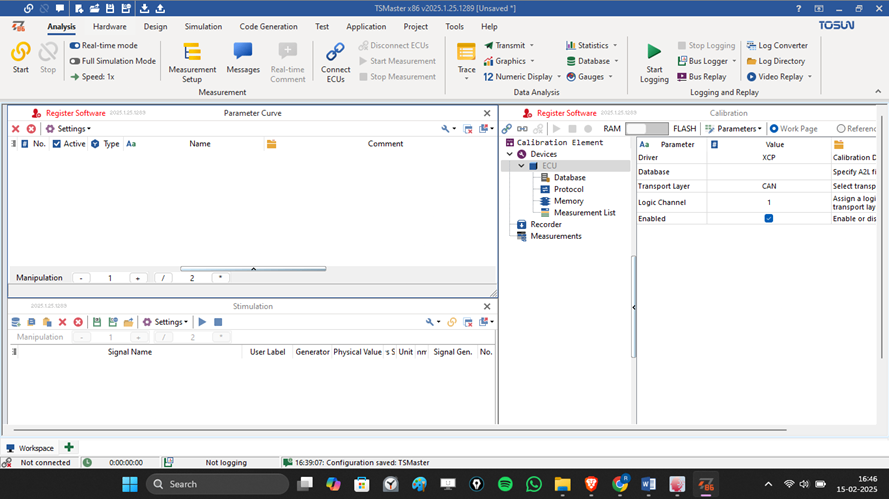Toggle Real-time mode switch

(74, 45)
